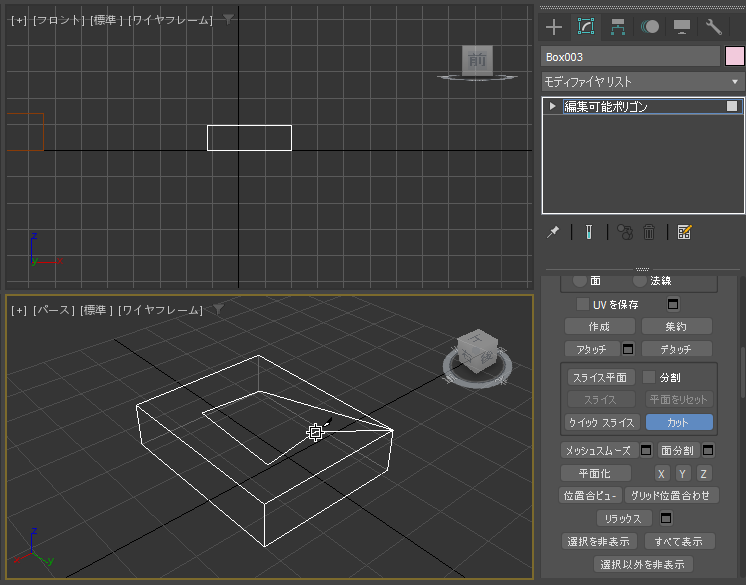Click the X planarize axis button
Screen dimensions: 746x585
click(x=661, y=474)
